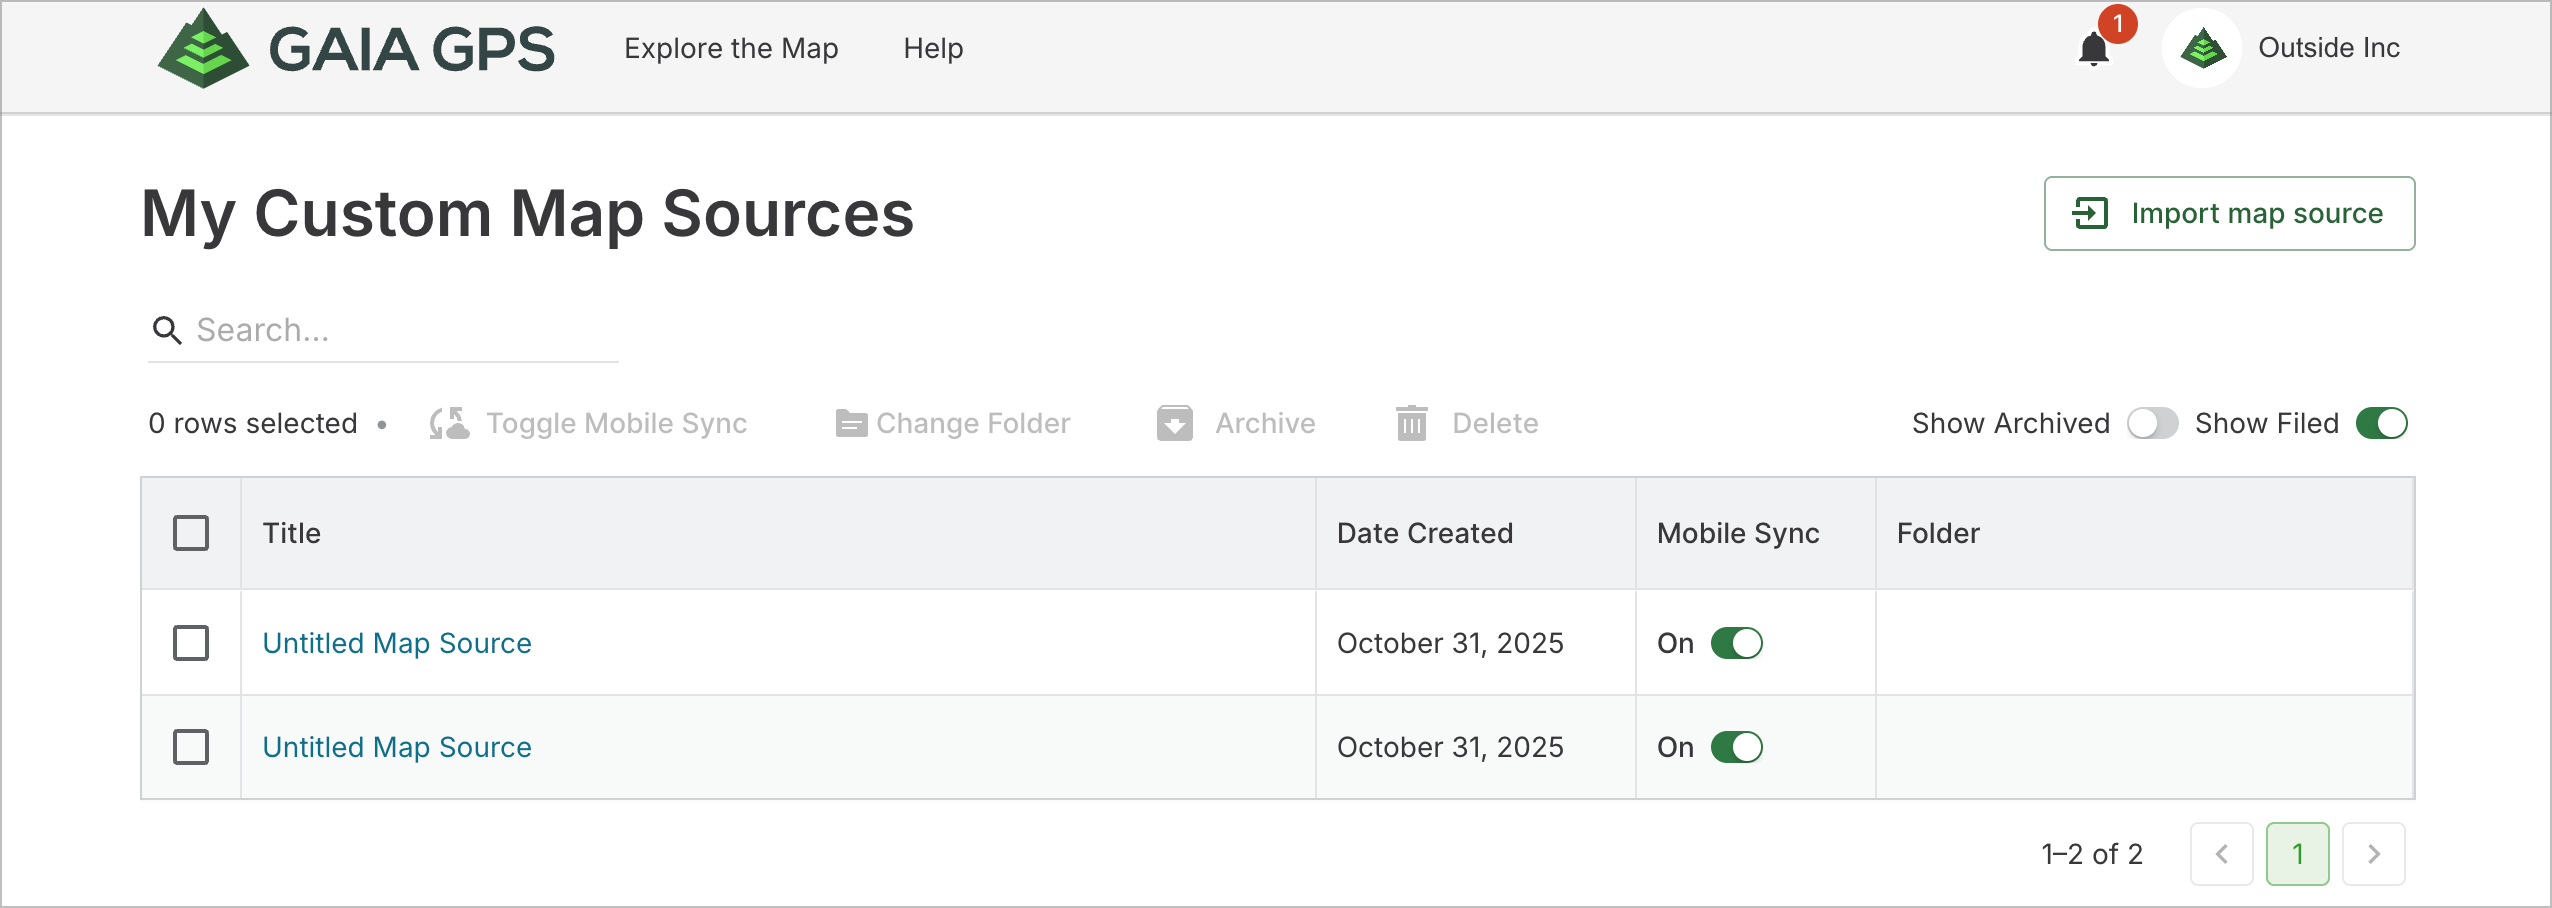Open the notifications bell
Image resolution: width=2552 pixels, height=908 pixels.
point(2093,49)
